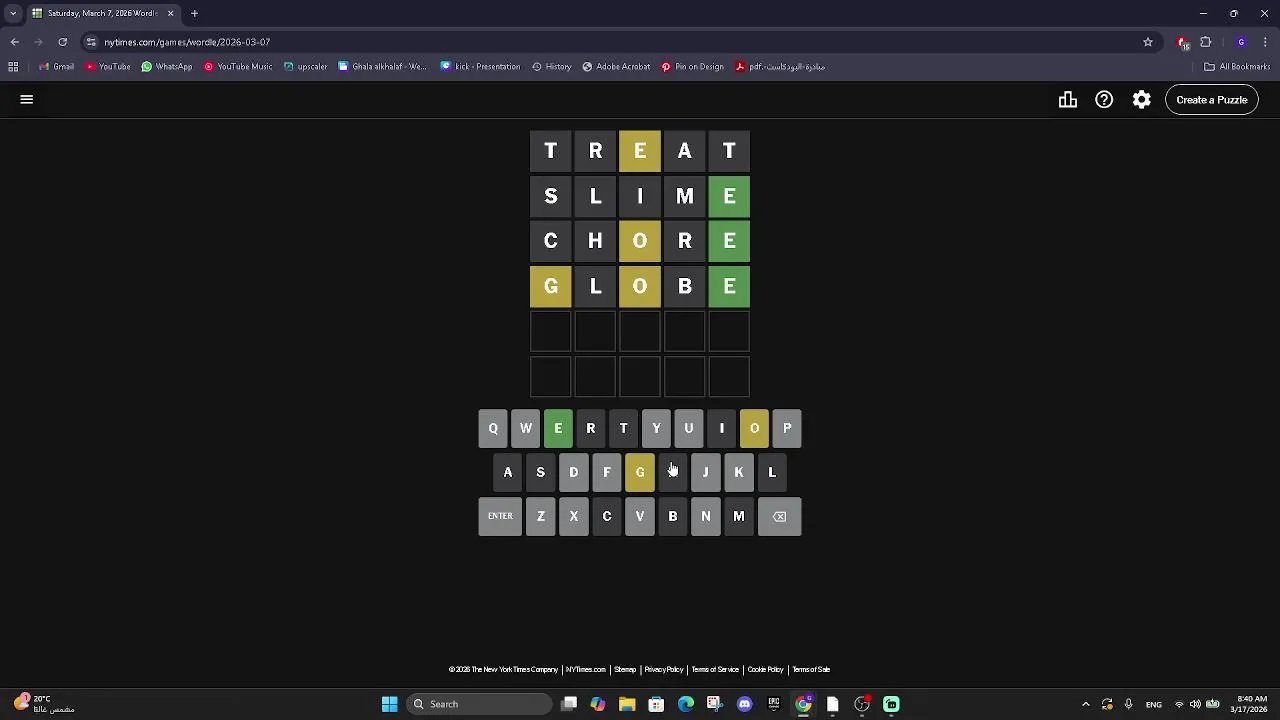Image resolution: width=1280 pixels, height=720 pixels.
Task: Click the backspace key on the Wordle keyboard
Action: [x=779, y=516]
